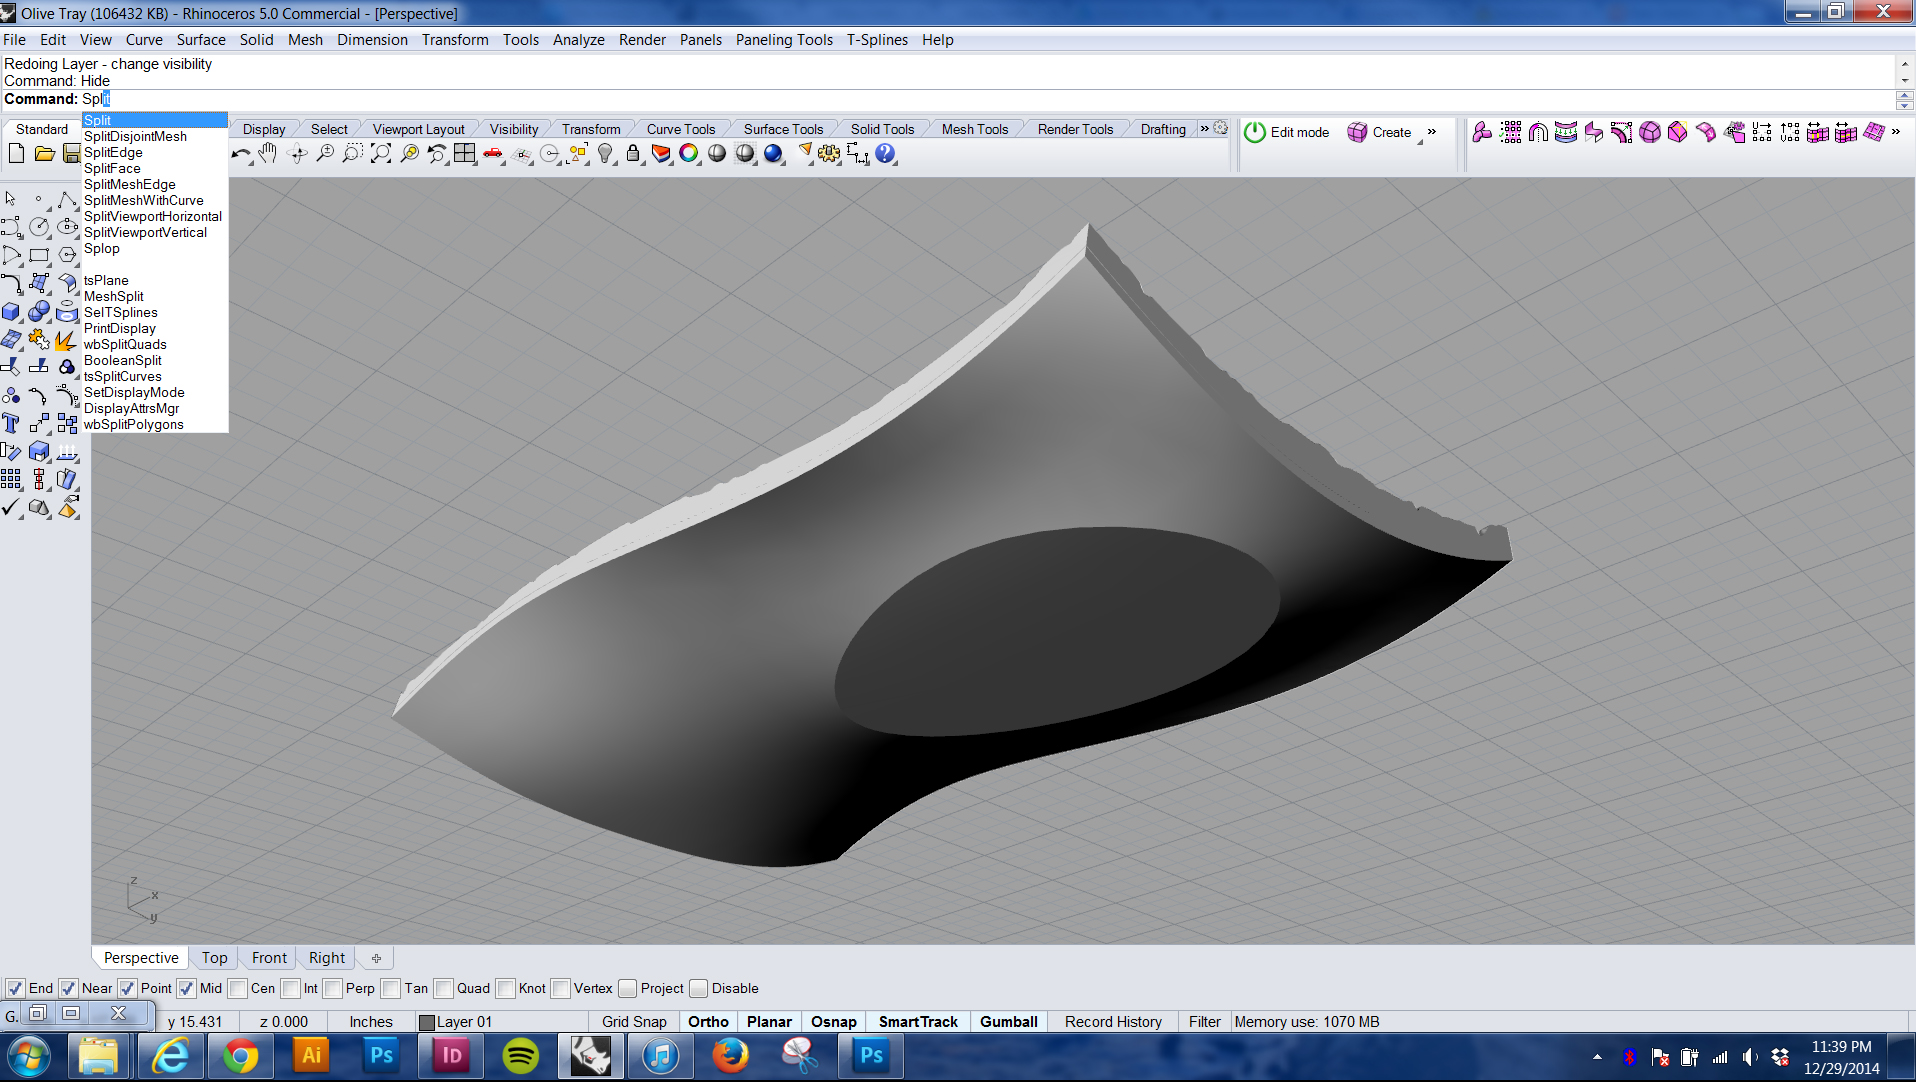Switch to the Front viewport tab
Viewport: 1916px width, 1082px height.
(269, 958)
